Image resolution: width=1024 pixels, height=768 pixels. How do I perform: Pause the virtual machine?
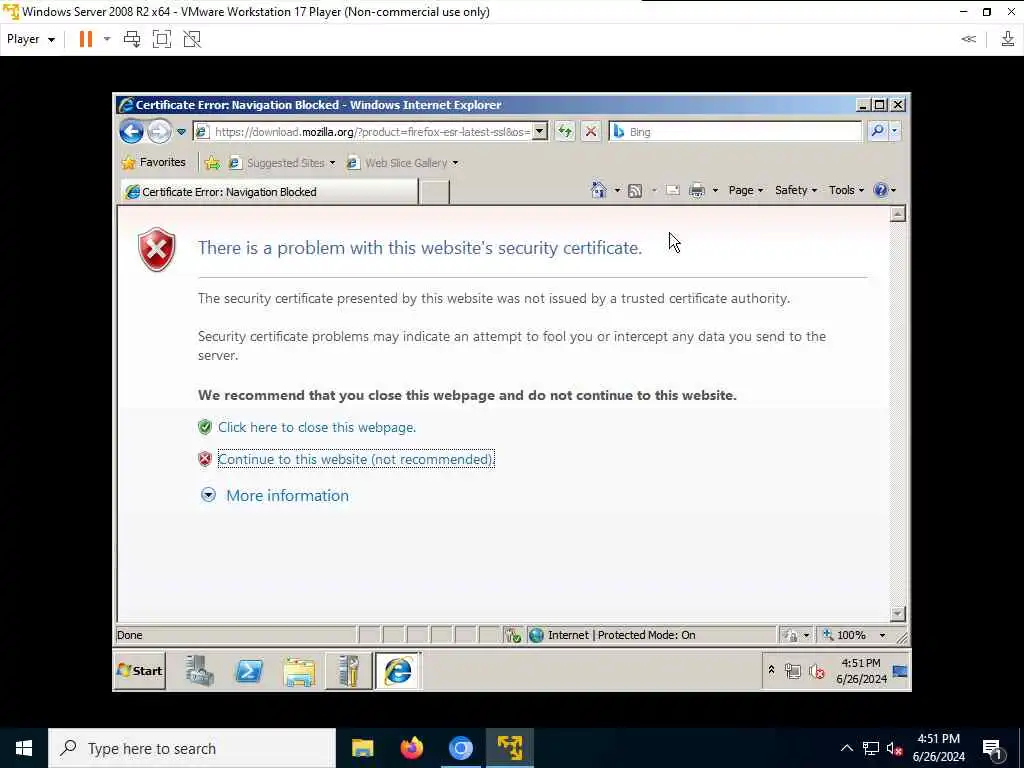86,39
